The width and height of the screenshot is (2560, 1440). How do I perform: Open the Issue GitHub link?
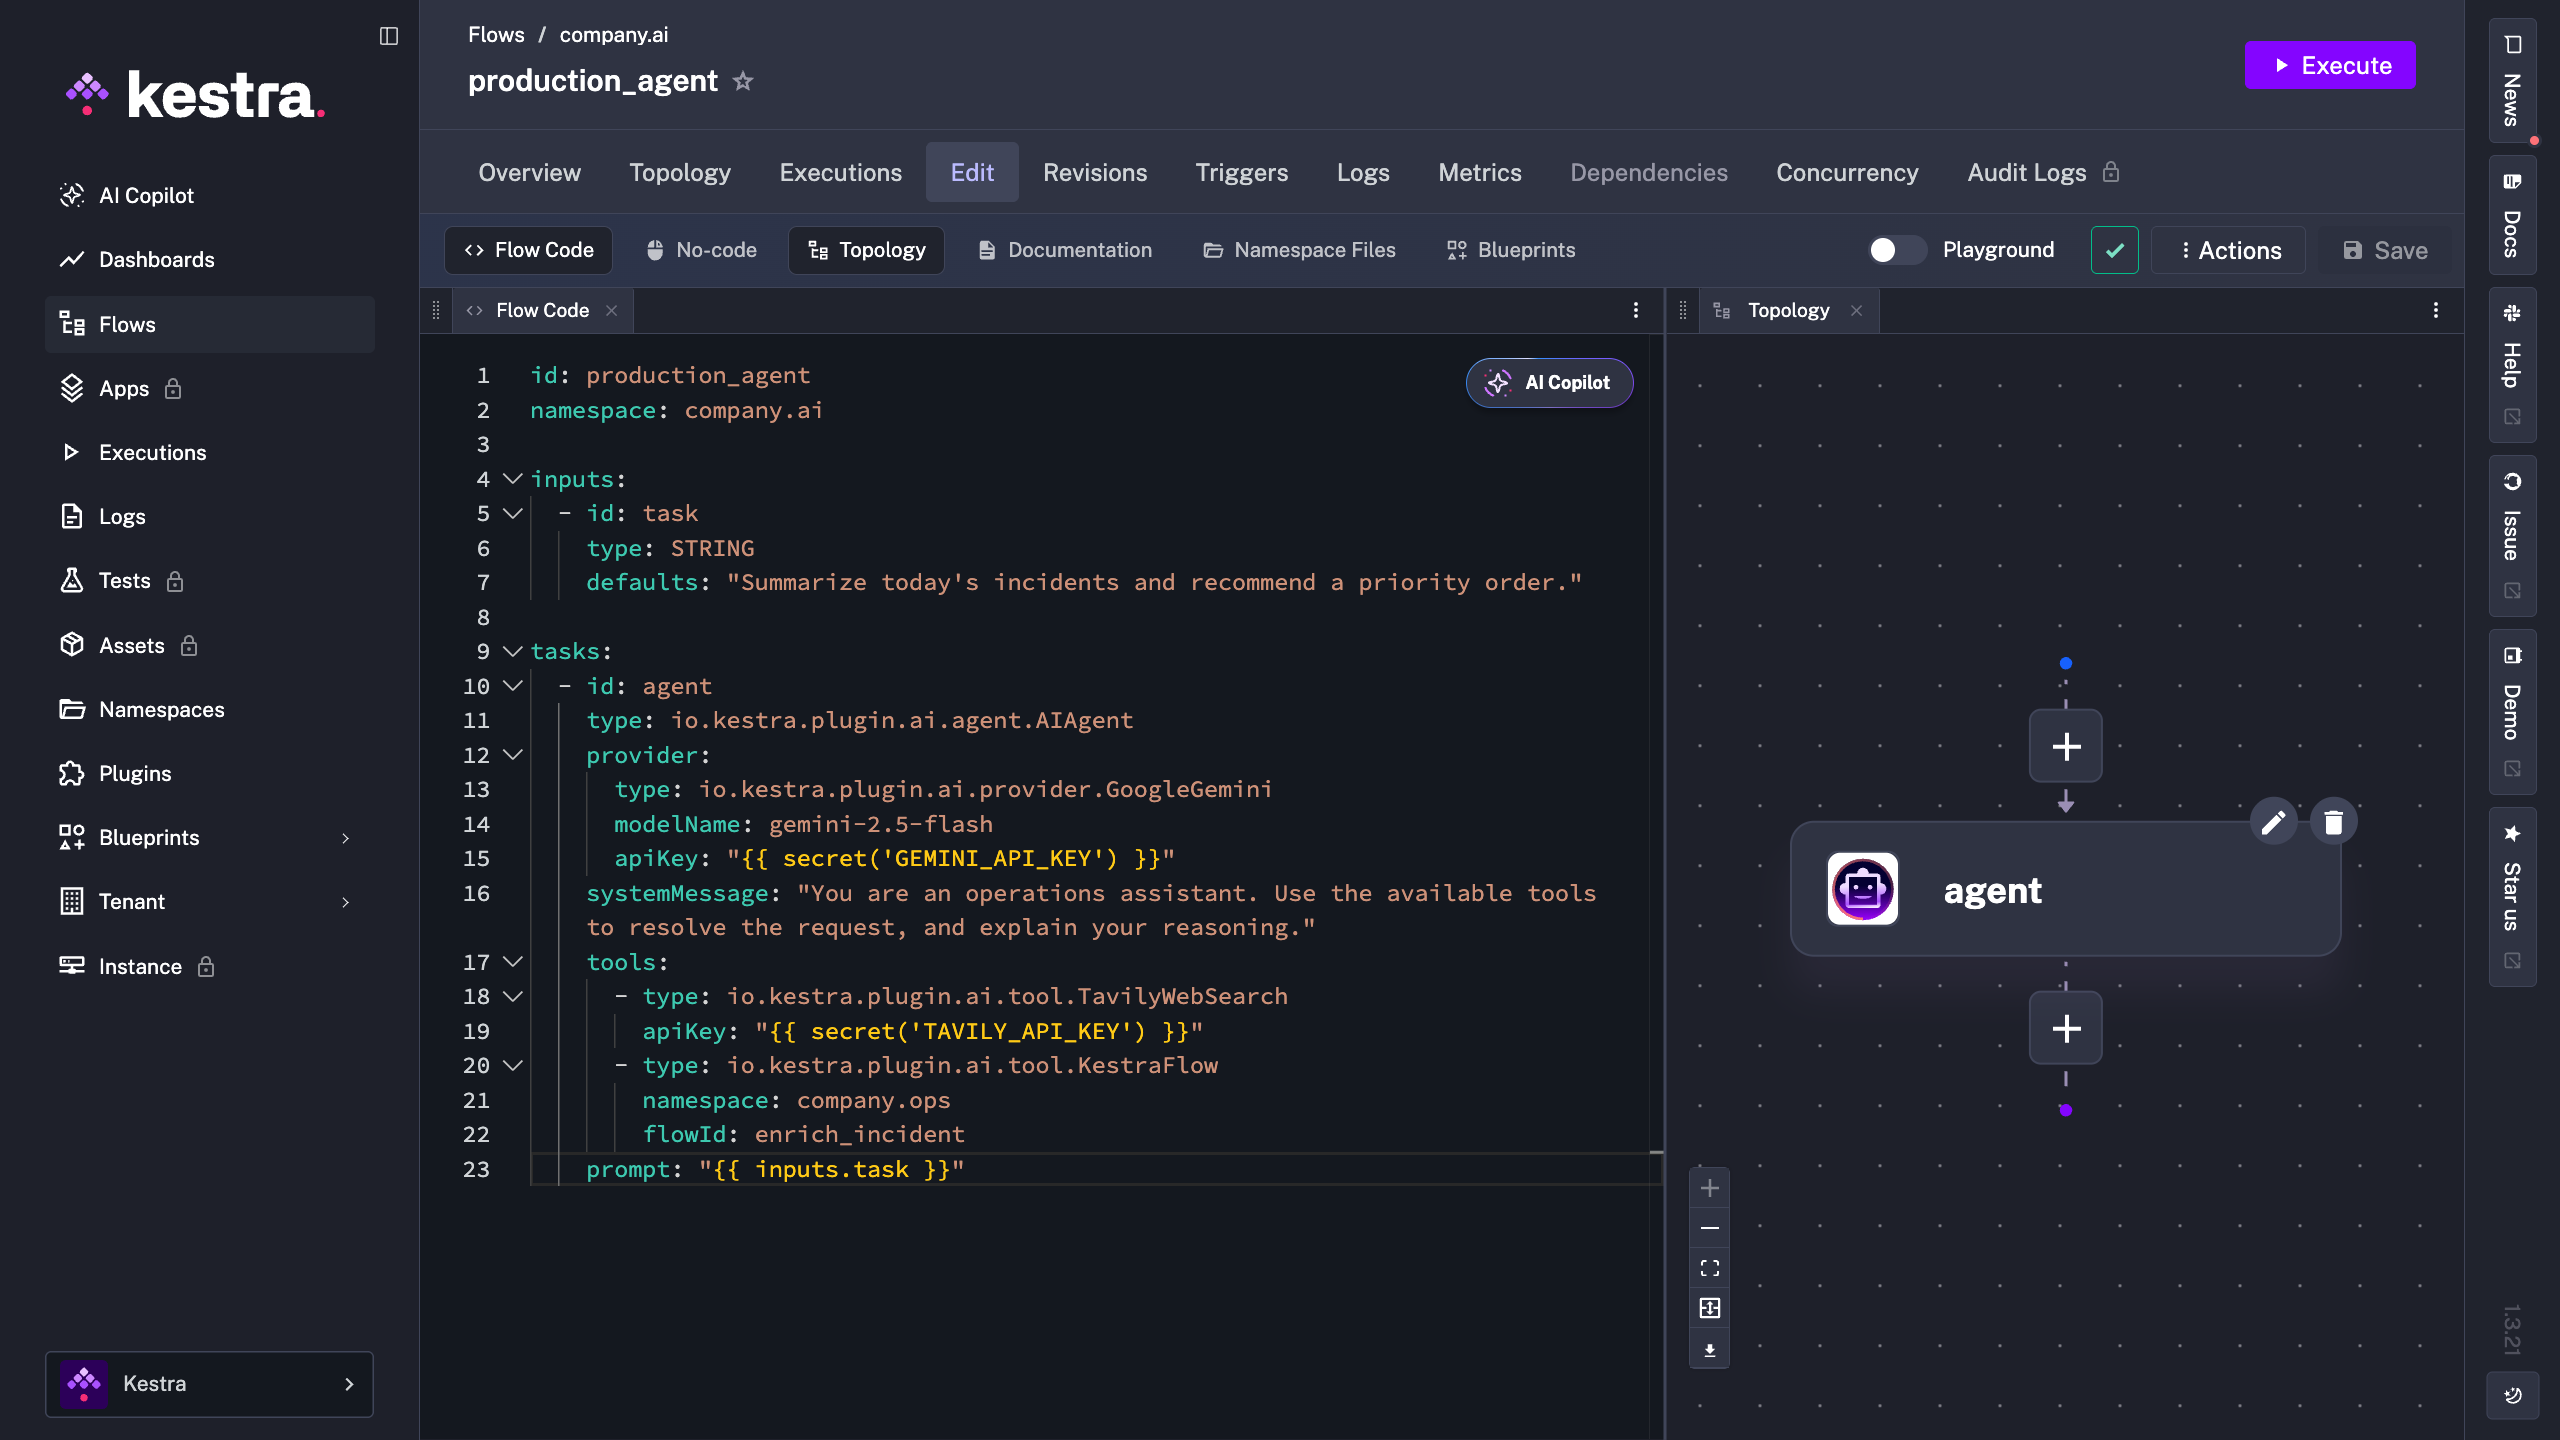(x=2512, y=535)
